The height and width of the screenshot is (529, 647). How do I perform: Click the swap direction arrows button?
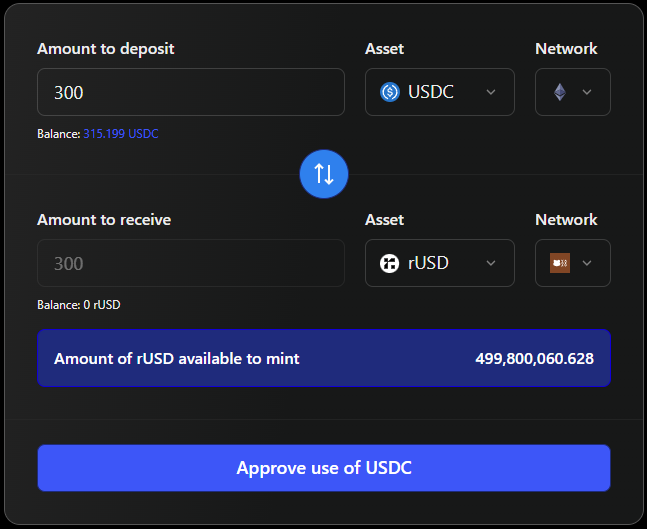tap(324, 174)
